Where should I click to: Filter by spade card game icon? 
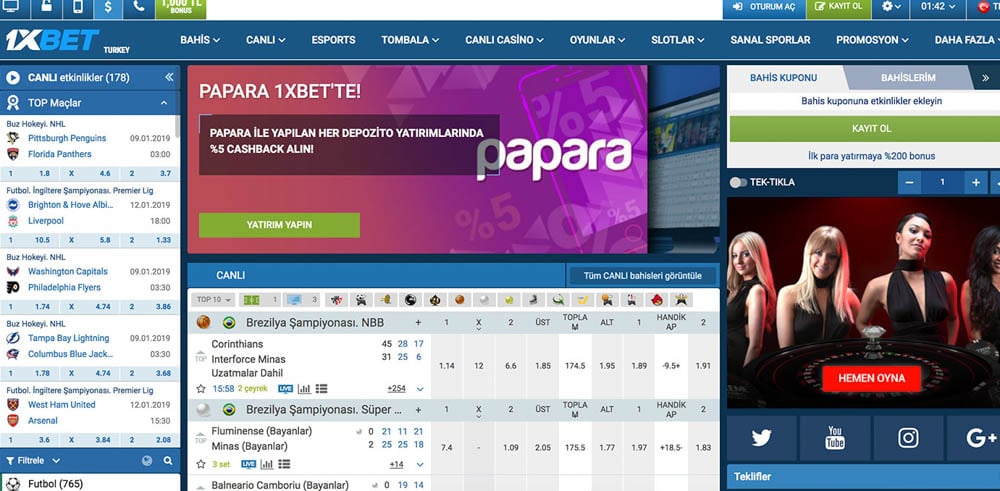point(435,299)
